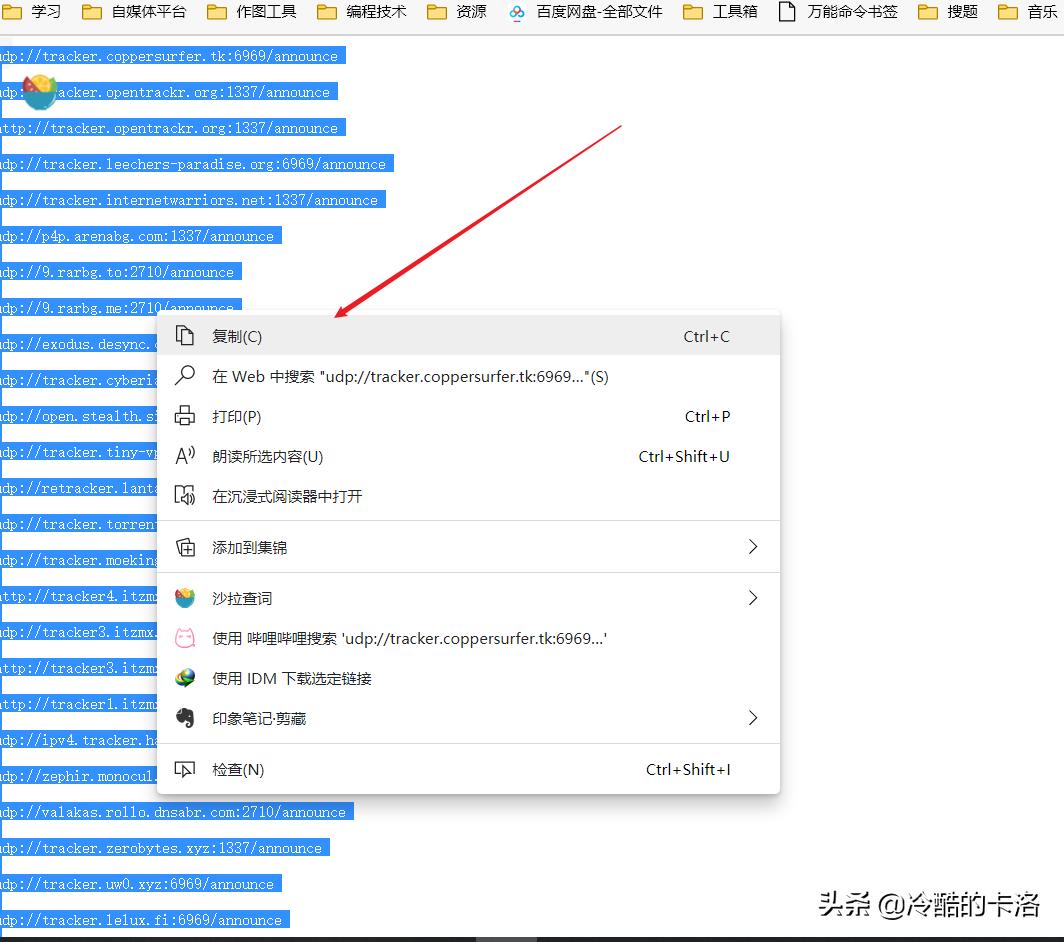Click the IDM download extension icon
Screen dimensions: 1064x942
click(x=185, y=677)
